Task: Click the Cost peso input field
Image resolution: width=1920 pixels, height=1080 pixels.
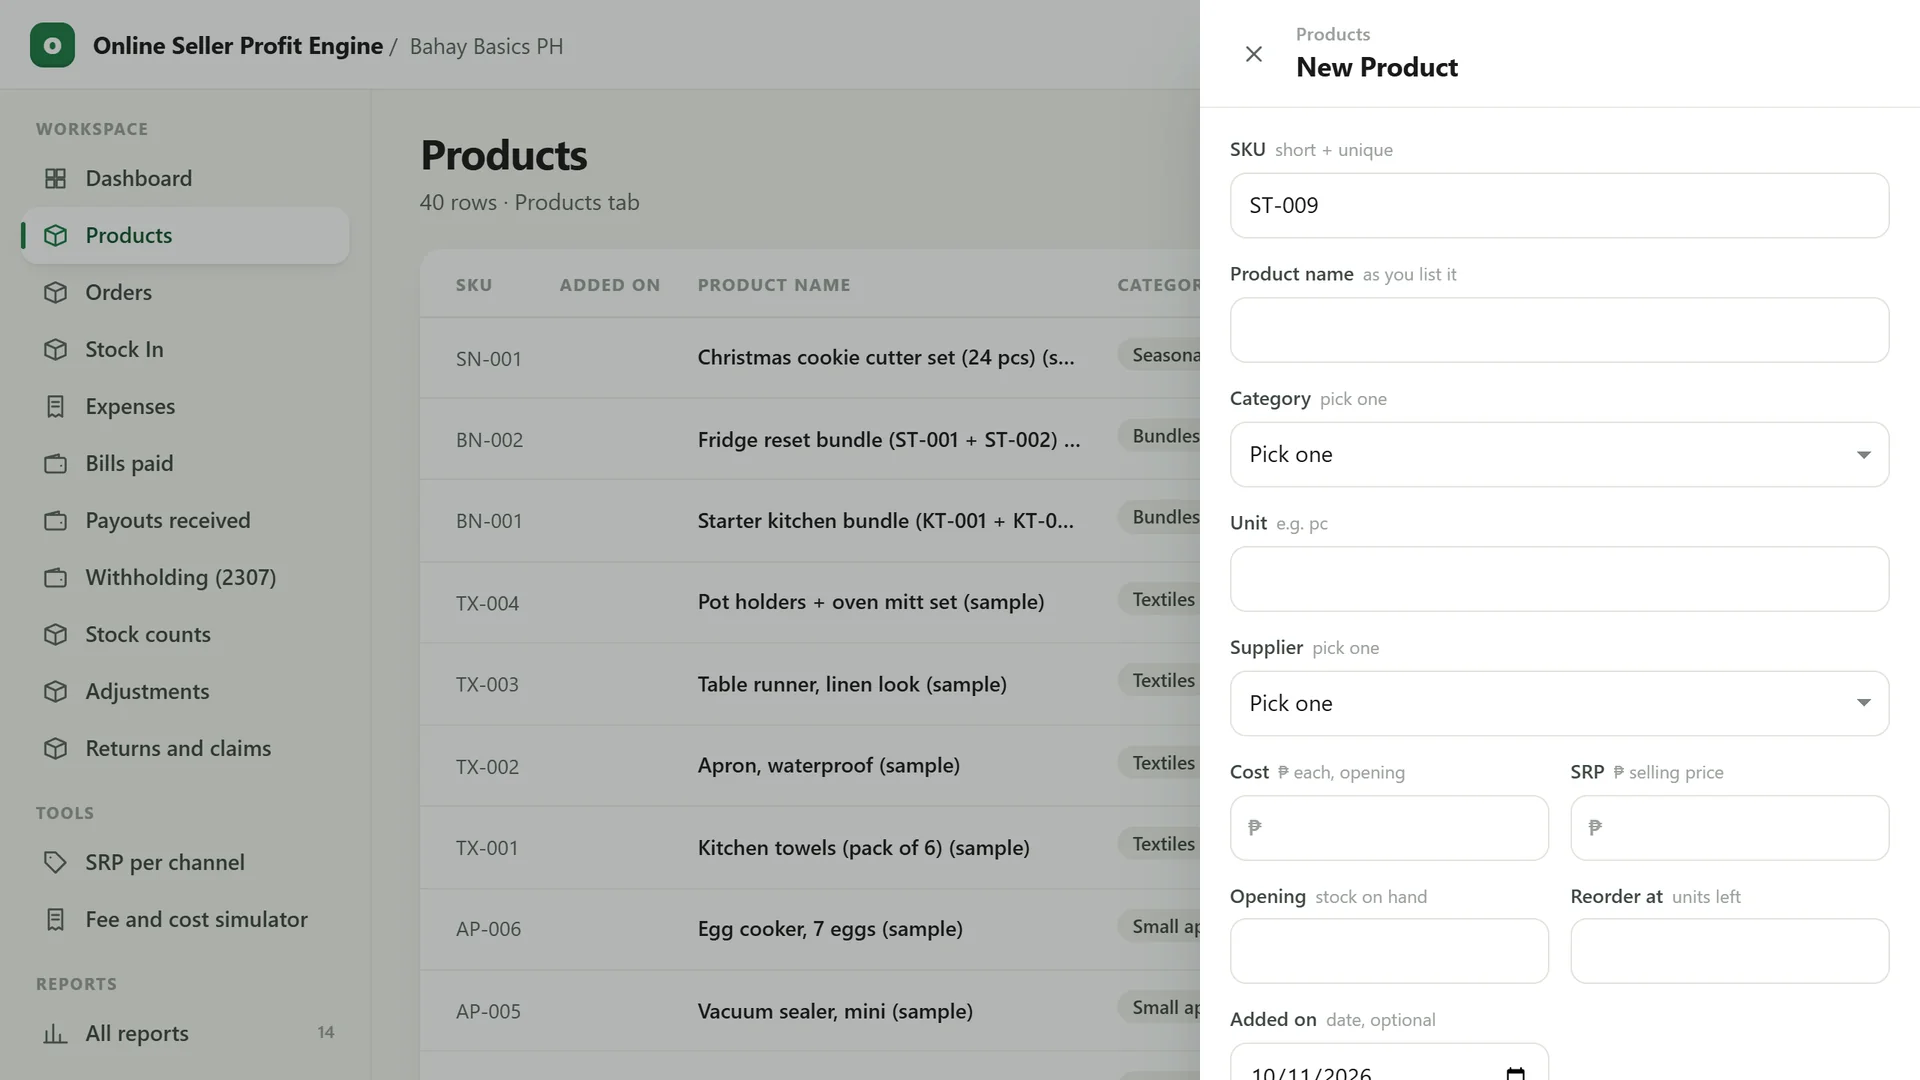Action: pyautogui.click(x=1389, y=828)
